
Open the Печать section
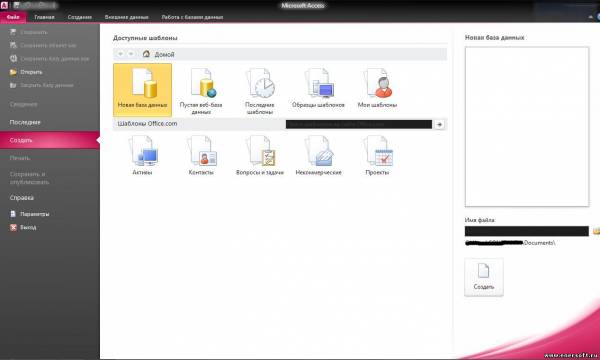pyautogui.click(x=20, y=158)
